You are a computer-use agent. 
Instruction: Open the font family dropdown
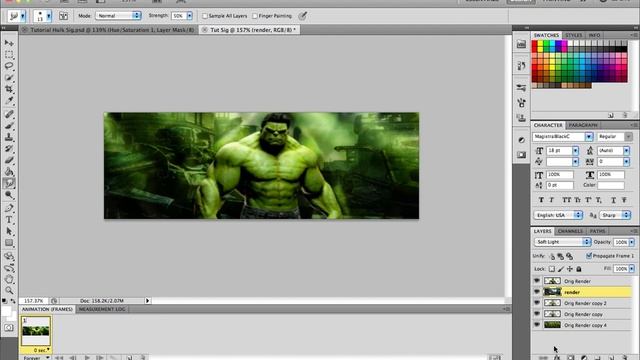[x=589, y=137]
